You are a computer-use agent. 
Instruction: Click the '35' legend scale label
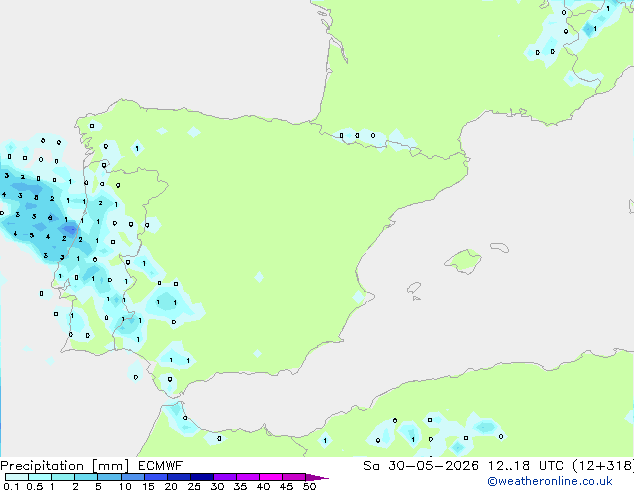tap(240, 486)
